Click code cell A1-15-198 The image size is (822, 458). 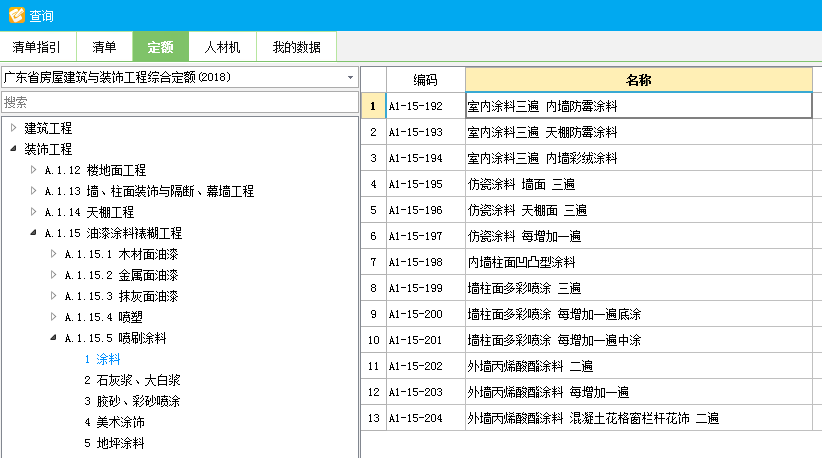pos(425,262)
